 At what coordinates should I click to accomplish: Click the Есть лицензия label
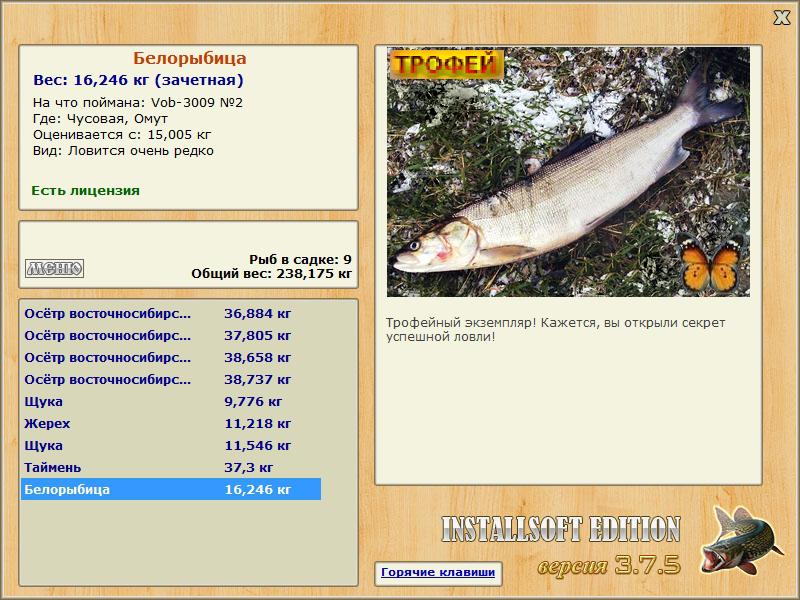tap(85, 190)
